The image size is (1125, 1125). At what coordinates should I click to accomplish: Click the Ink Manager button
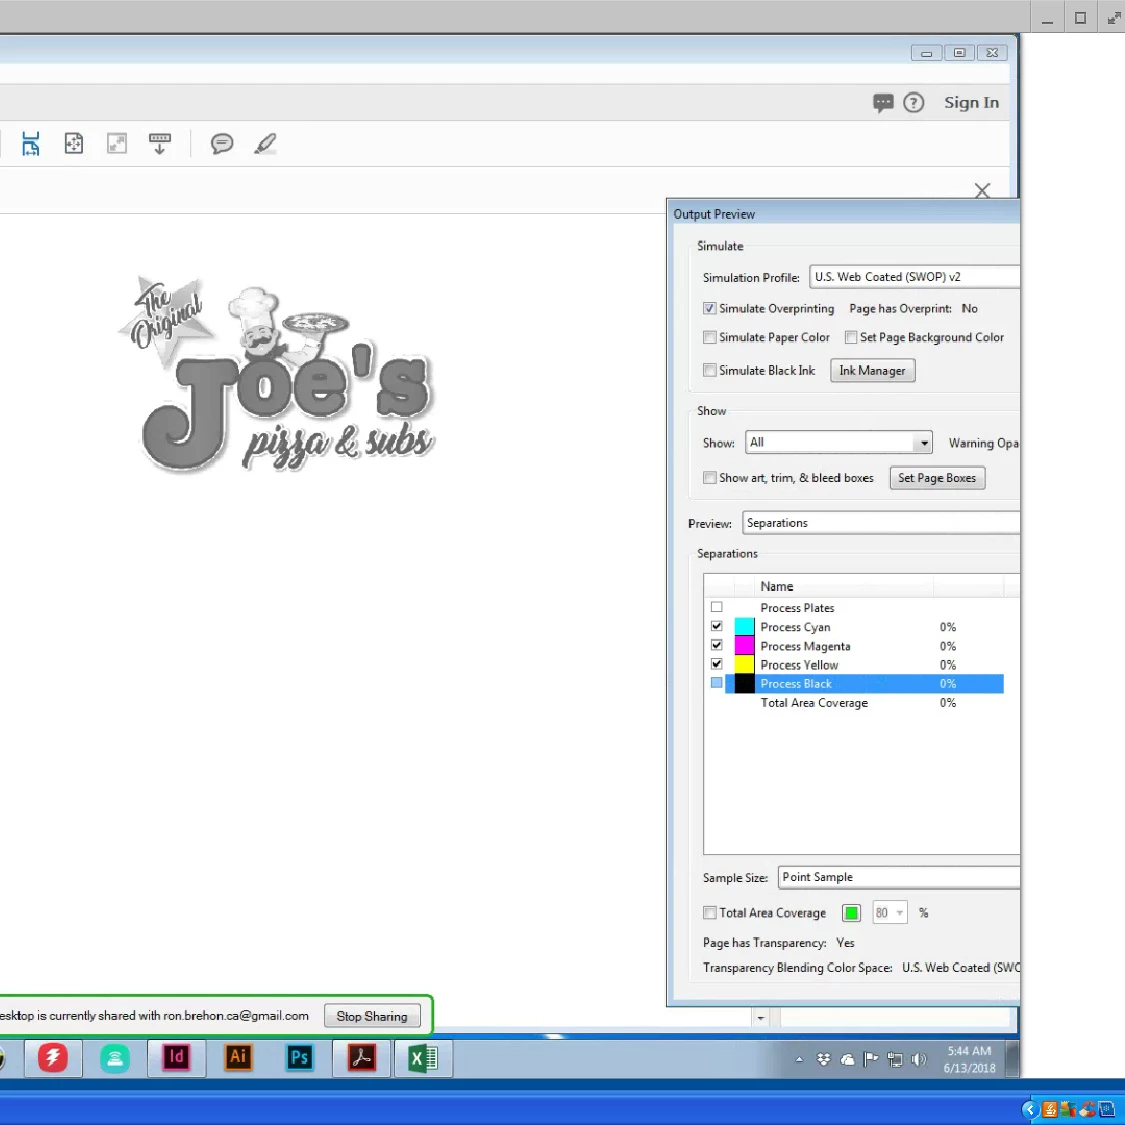point(872,370)
